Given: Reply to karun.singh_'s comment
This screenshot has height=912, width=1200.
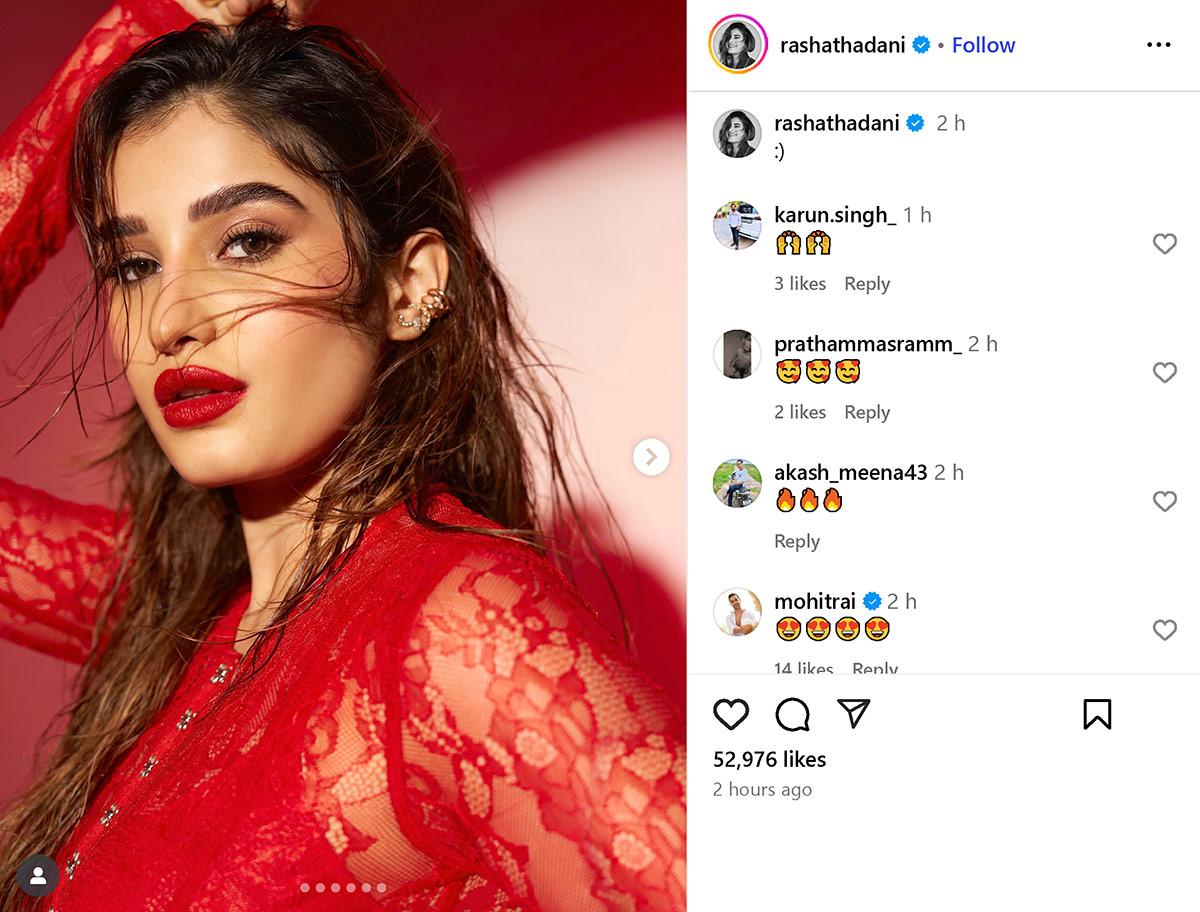Looking at the screenshot, I should (x=867, y=284).
